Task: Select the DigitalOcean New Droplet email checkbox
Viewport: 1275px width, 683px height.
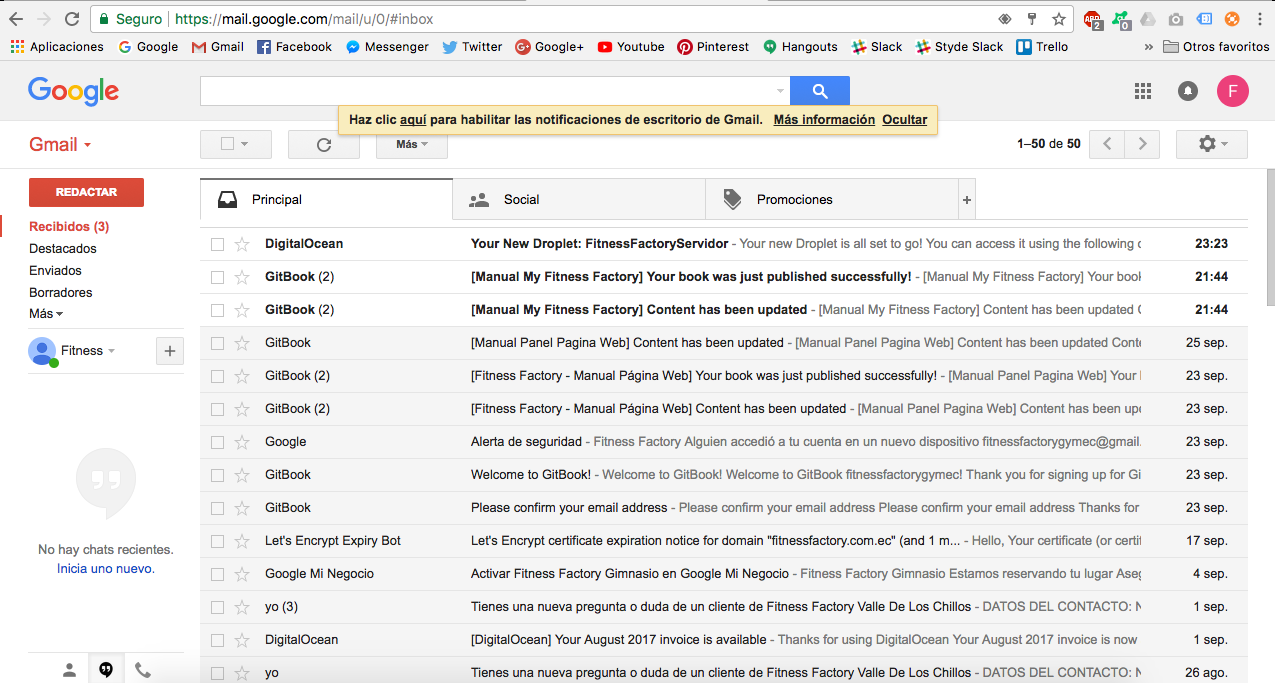Action: tap(217, 244)
